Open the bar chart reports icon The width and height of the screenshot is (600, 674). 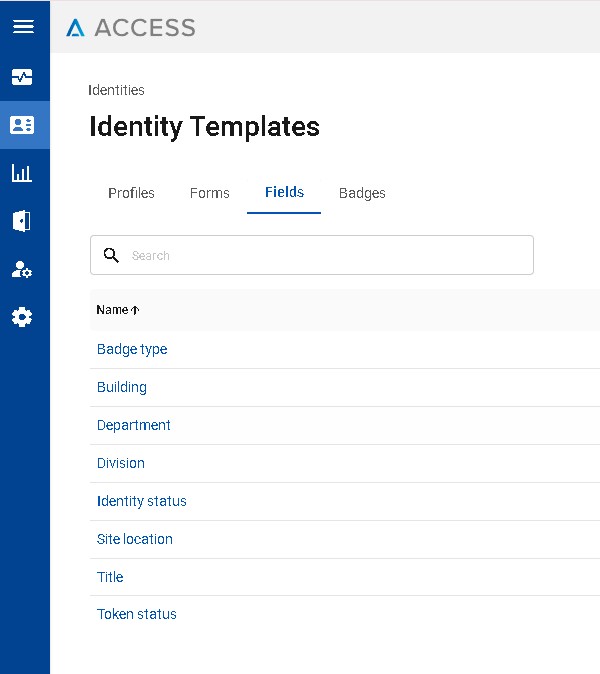(x=22, y=173)
